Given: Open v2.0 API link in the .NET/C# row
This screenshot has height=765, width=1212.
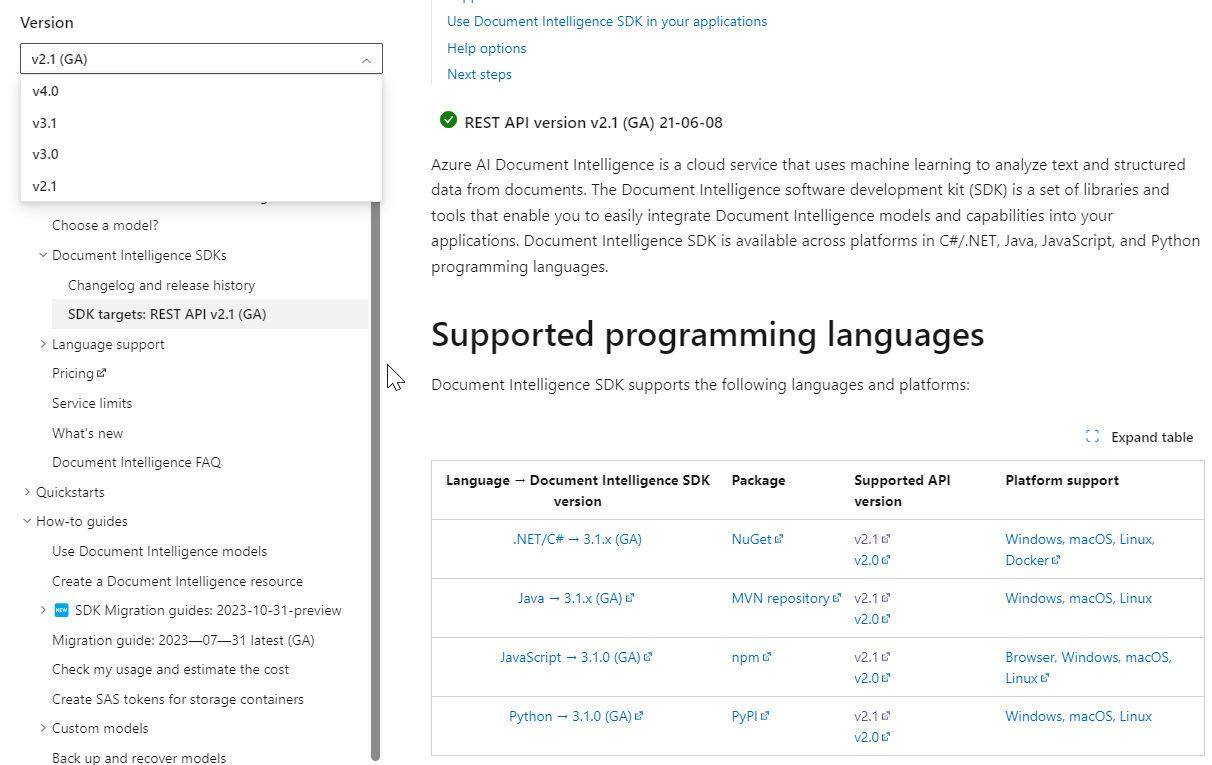Looking at the screenshot, I should 872,560.
